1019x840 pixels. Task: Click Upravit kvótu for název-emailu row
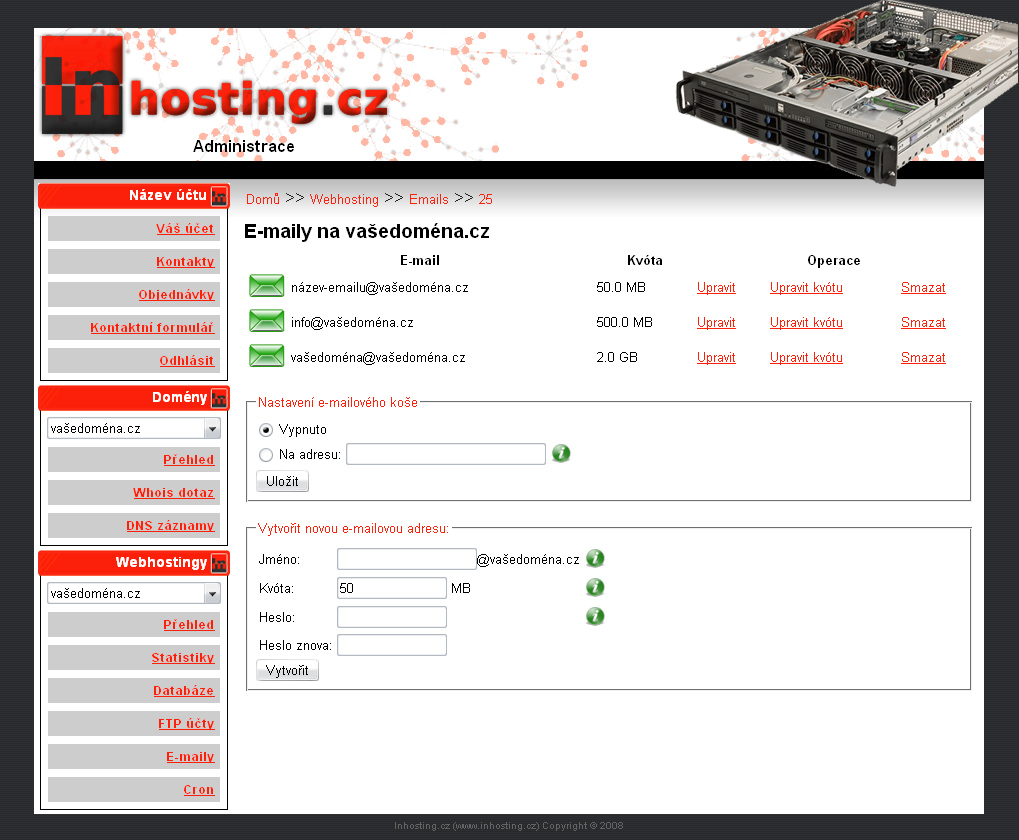tap(806, 287)
